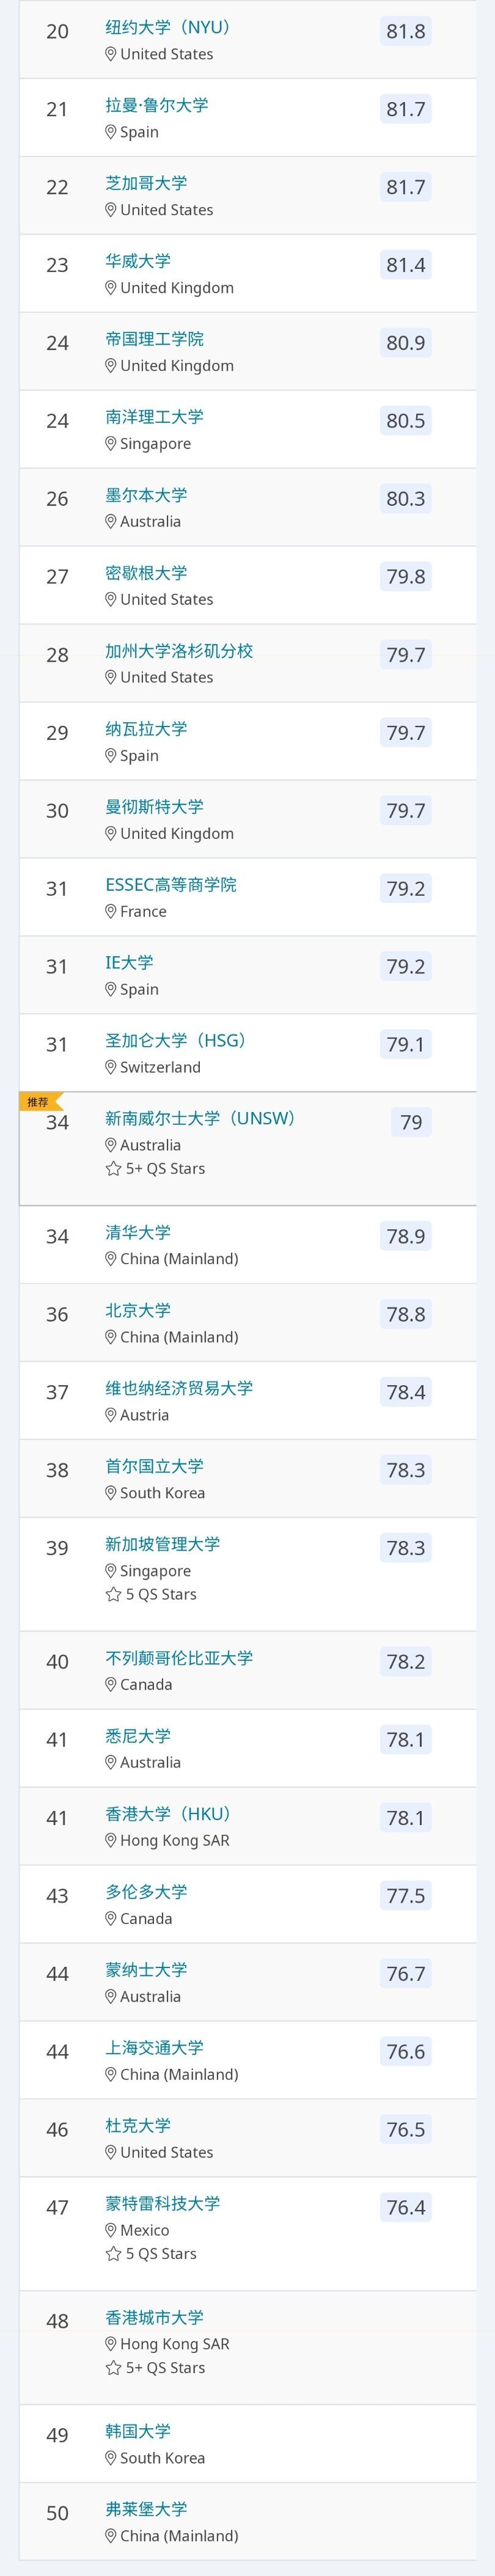Select the 北京大学 link
This screenshot has width=495, height=2576.
[138, 1310]
